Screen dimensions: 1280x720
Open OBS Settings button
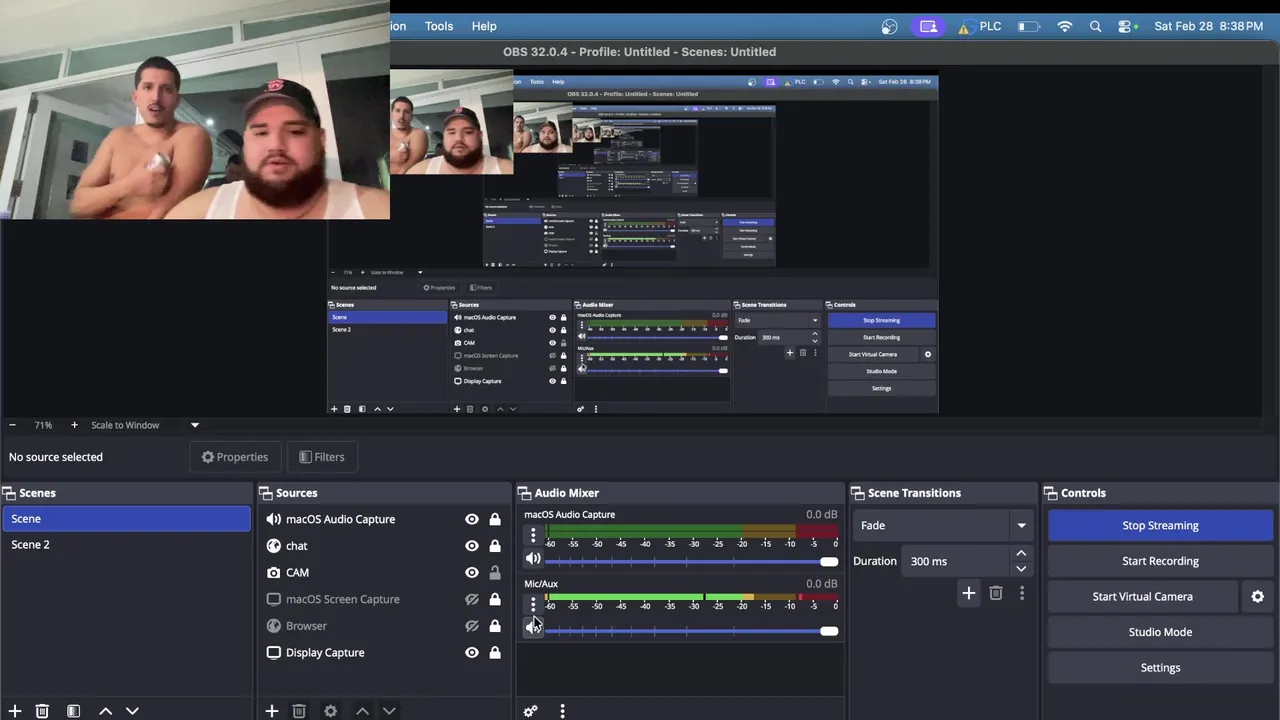pos(1160,668)
